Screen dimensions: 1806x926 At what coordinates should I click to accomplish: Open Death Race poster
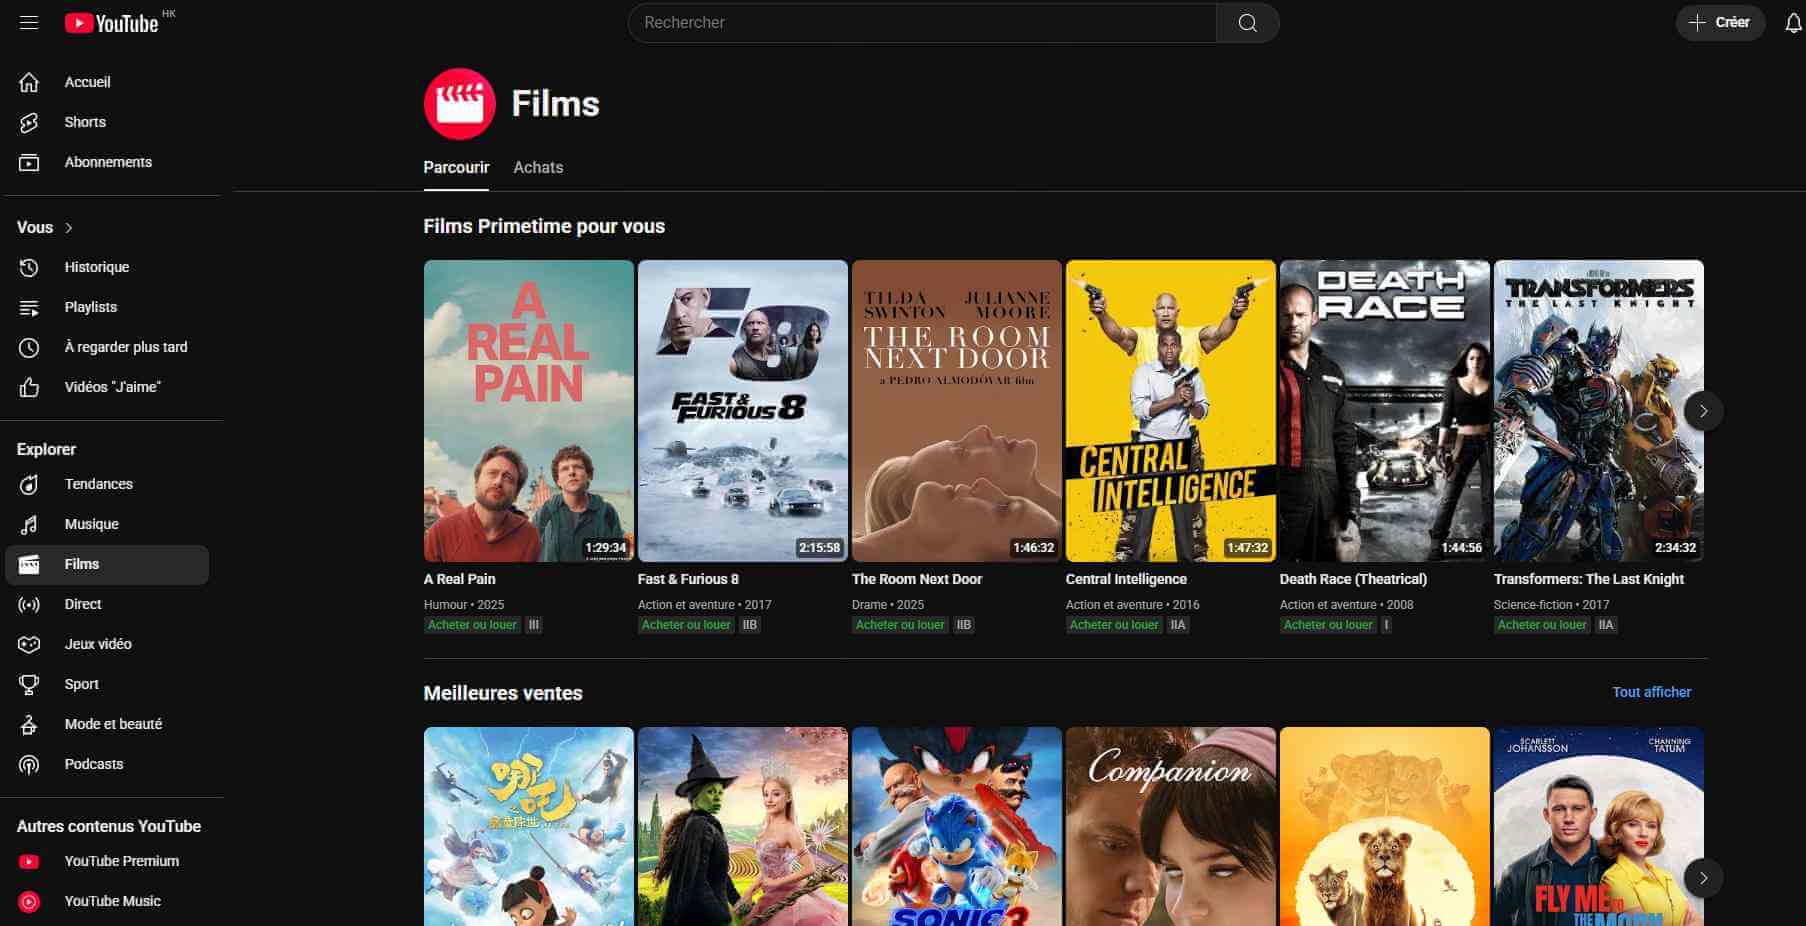point(1385,411)
